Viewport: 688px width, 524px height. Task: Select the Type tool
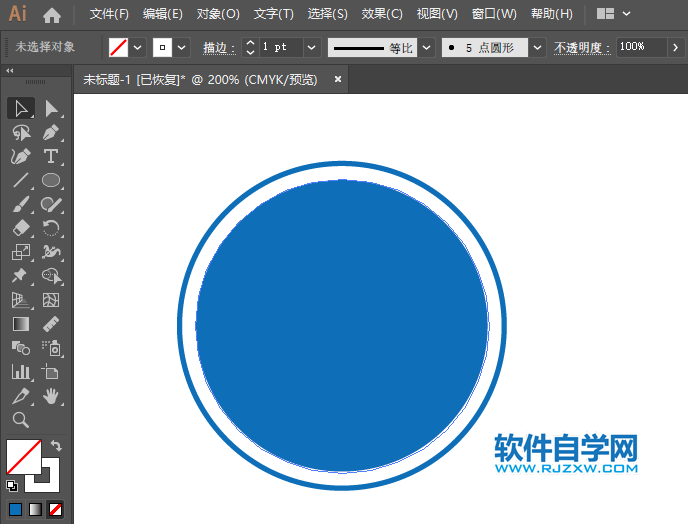coord(51,156)
